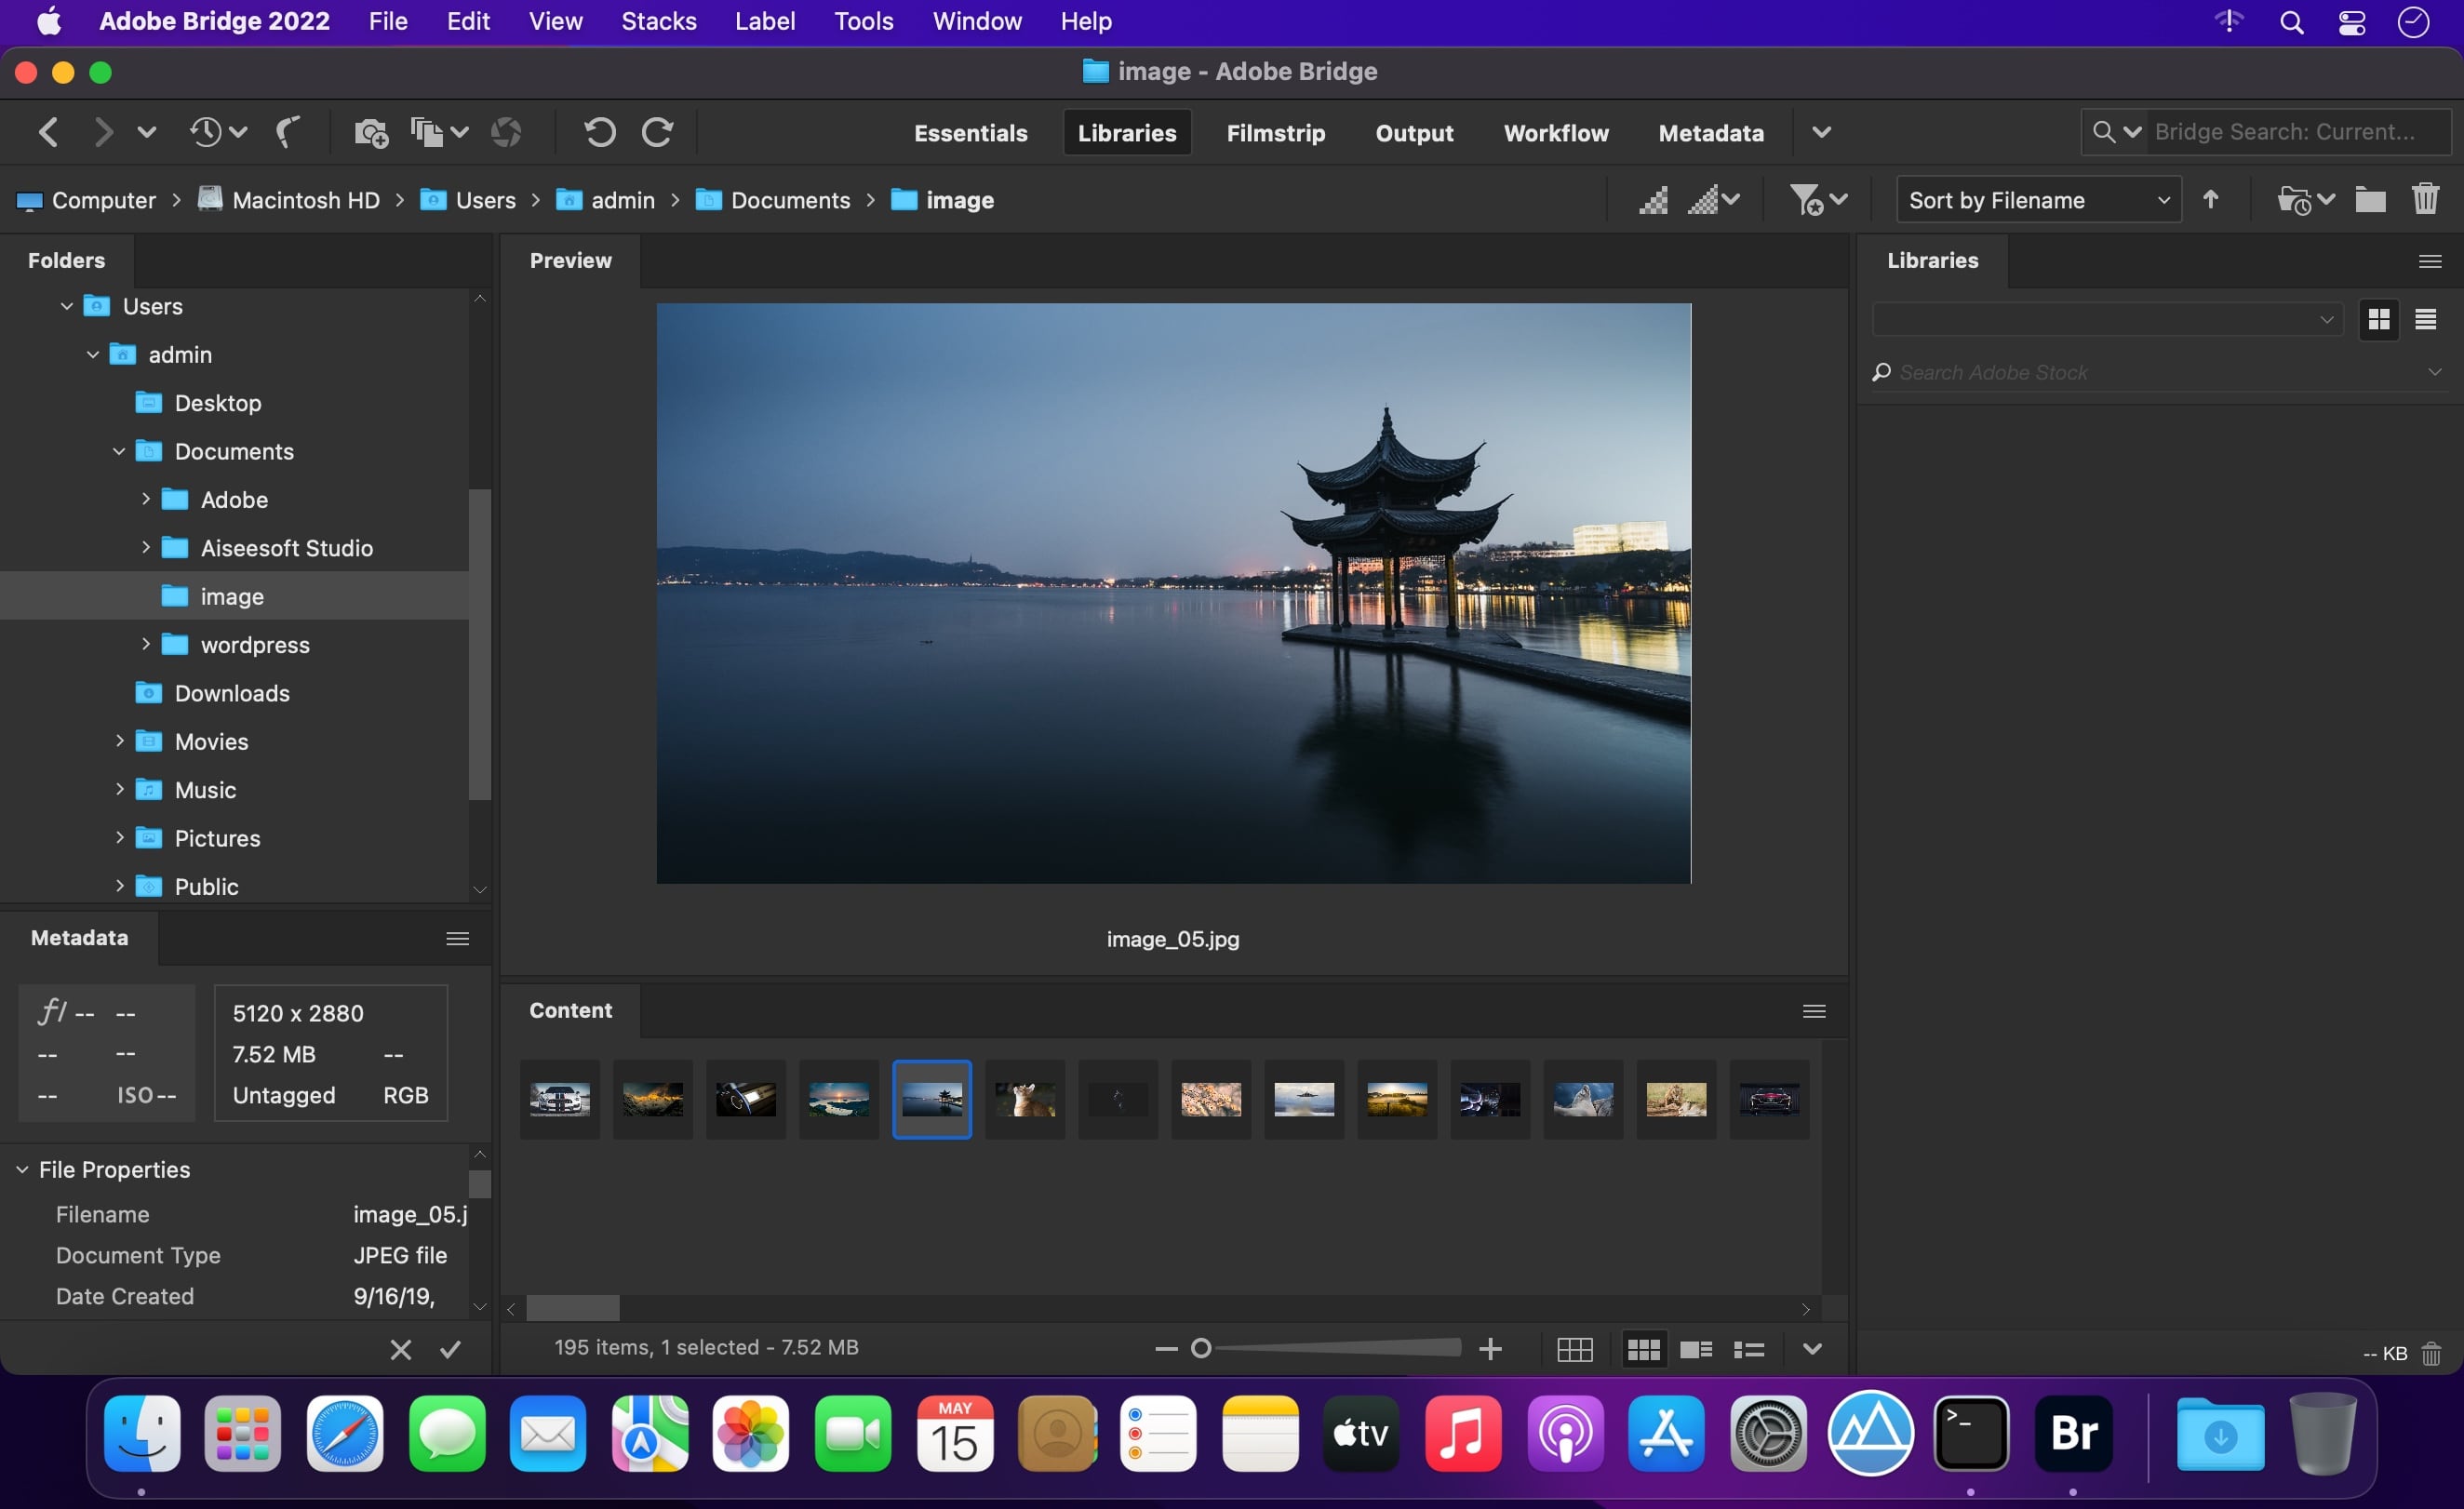Expand the wordpress folder in tree

[146, 645]
